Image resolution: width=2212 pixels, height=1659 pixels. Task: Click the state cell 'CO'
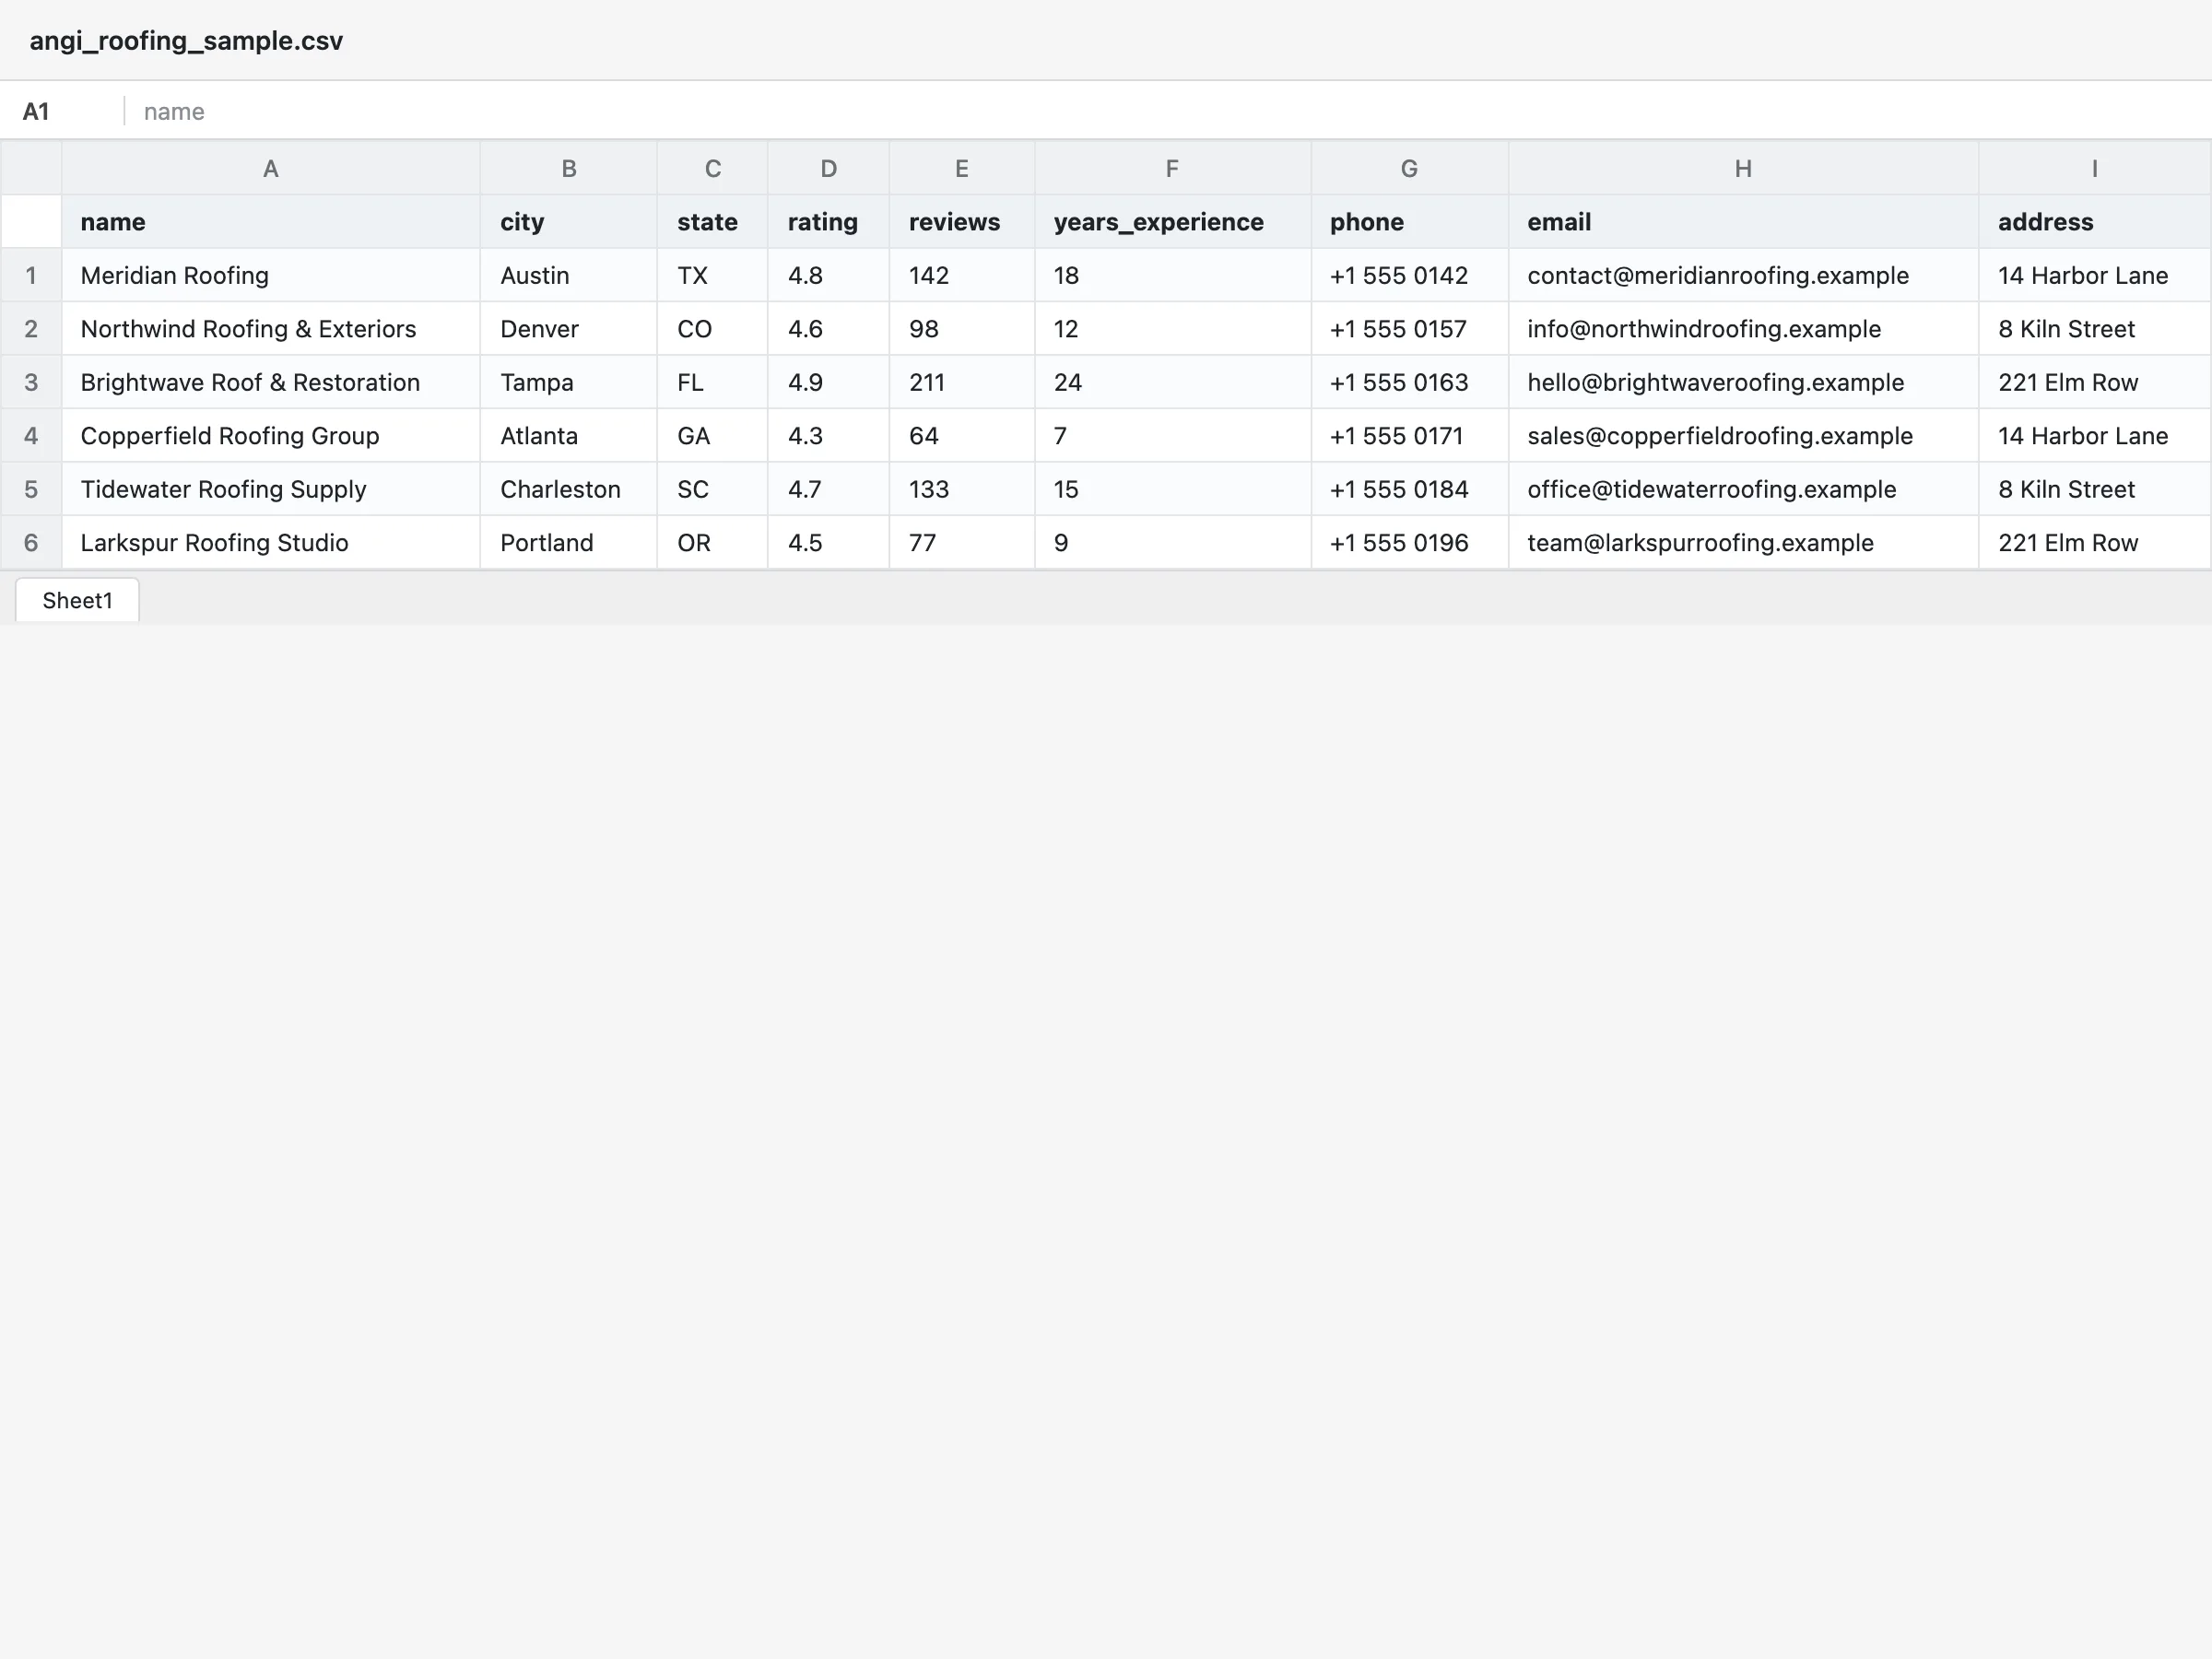click(x=712, y=329)
